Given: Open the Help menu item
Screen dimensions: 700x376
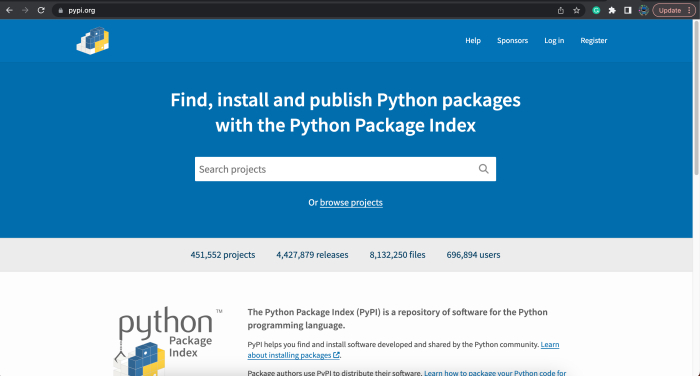Looking at the screenshot, I should coord(473,41).
